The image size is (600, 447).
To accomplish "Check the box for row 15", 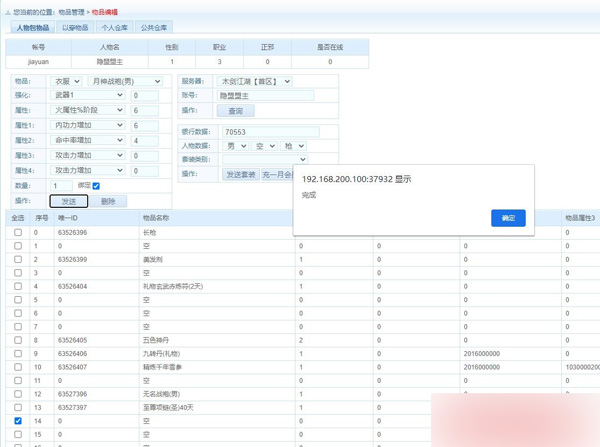I will coord(18,434).
